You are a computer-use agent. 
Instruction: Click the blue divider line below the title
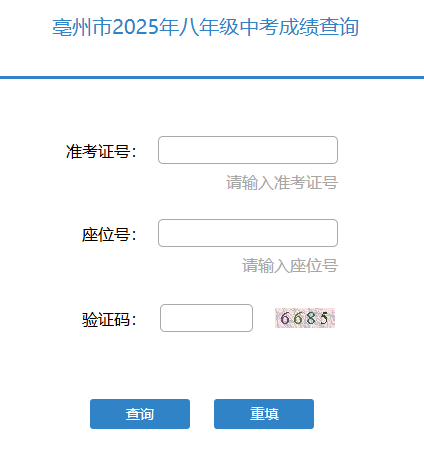(212, 78)
